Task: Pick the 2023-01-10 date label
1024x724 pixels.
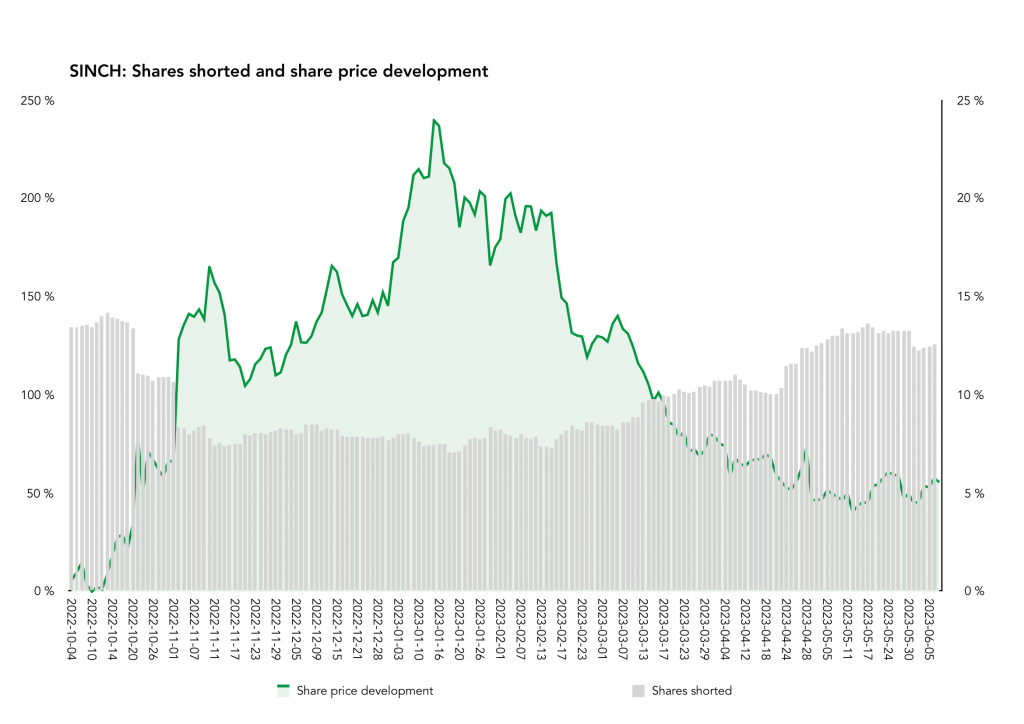Action: (419, 629)
